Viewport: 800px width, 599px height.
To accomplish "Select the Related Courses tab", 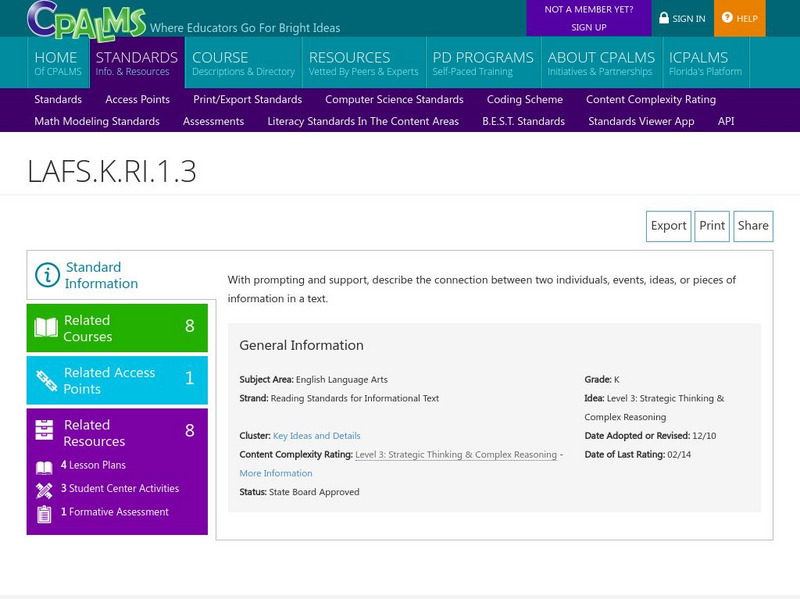I will [117, 328].
